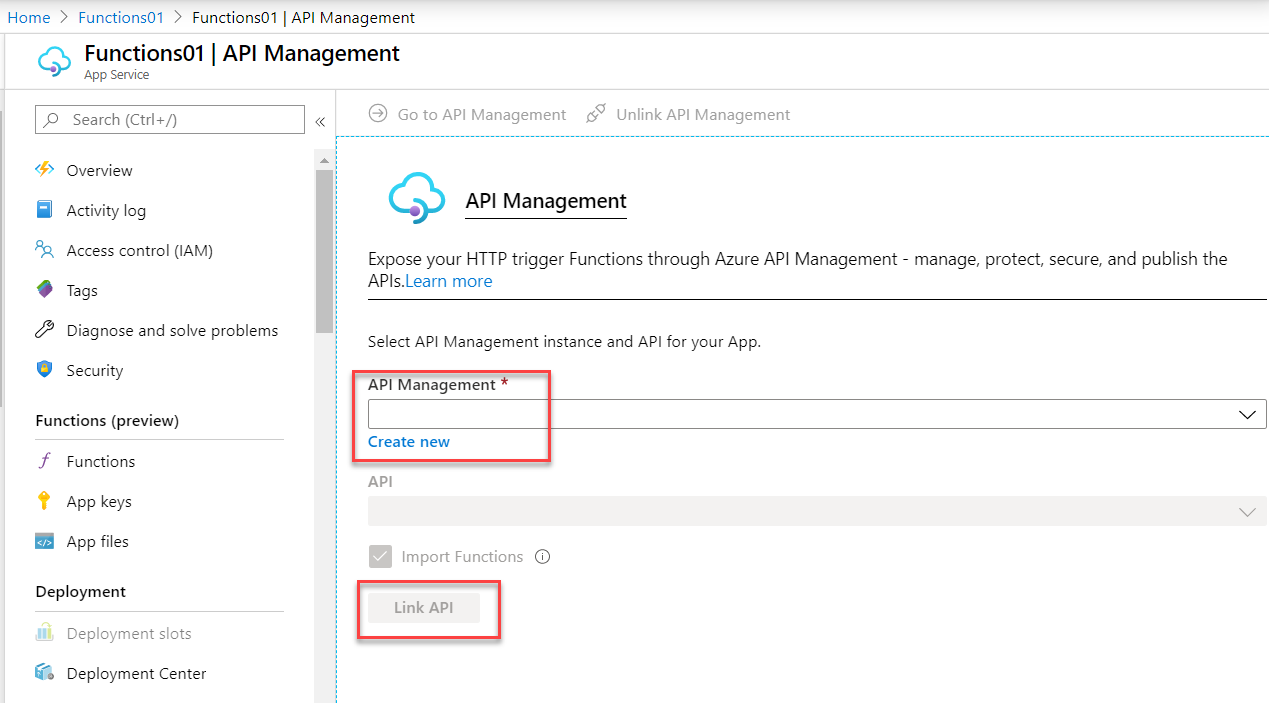Screen dimensions: 1269x703
Task: Click 'Functions01 | API Management' breadcrumb text
Action: point(303,17)
